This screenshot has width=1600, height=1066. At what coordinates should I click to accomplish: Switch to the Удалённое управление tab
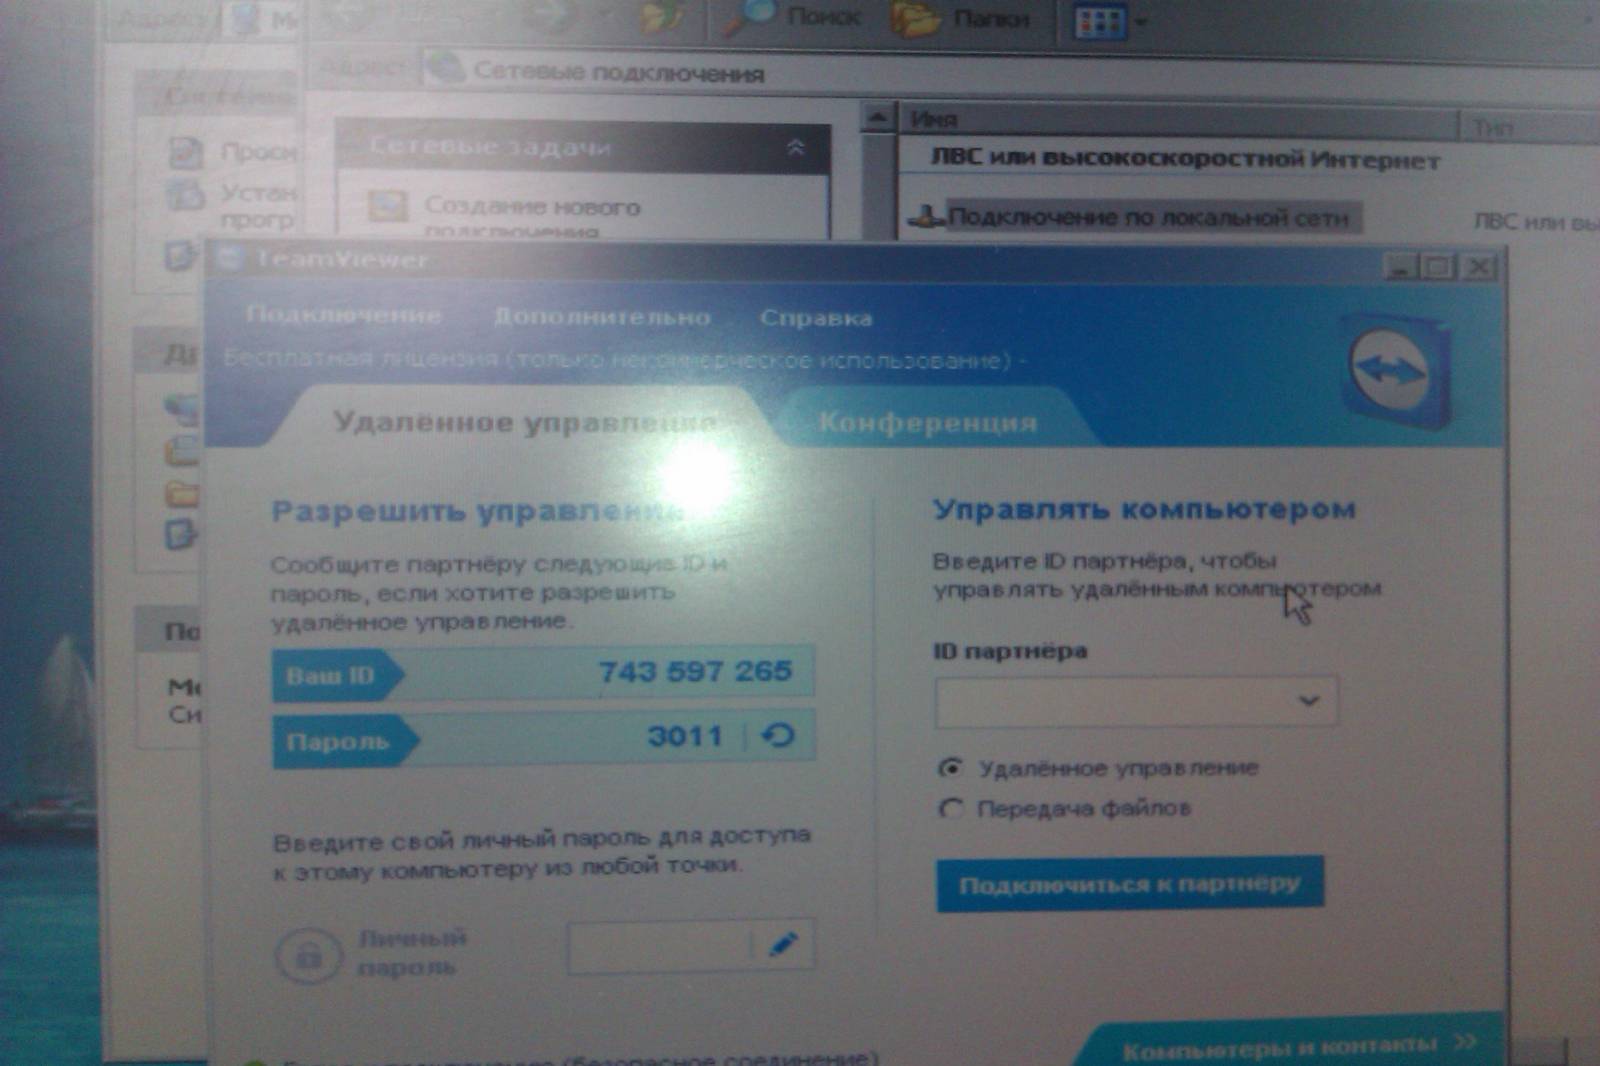(525, 422)
